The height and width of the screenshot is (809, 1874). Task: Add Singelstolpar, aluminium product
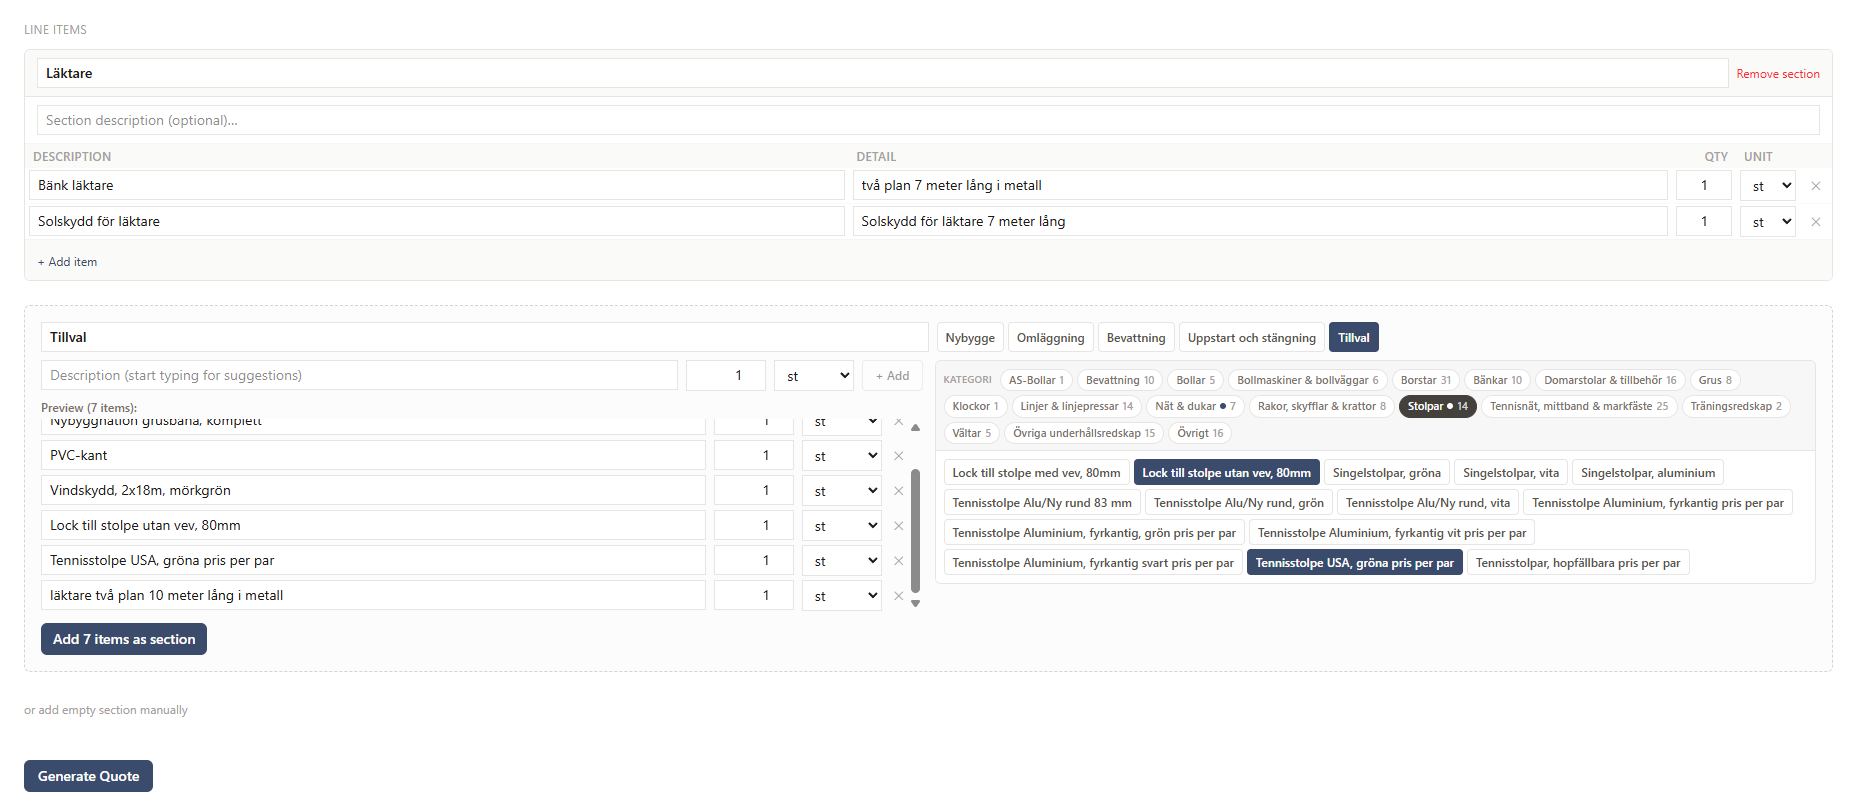click(x=1647, y=473)
